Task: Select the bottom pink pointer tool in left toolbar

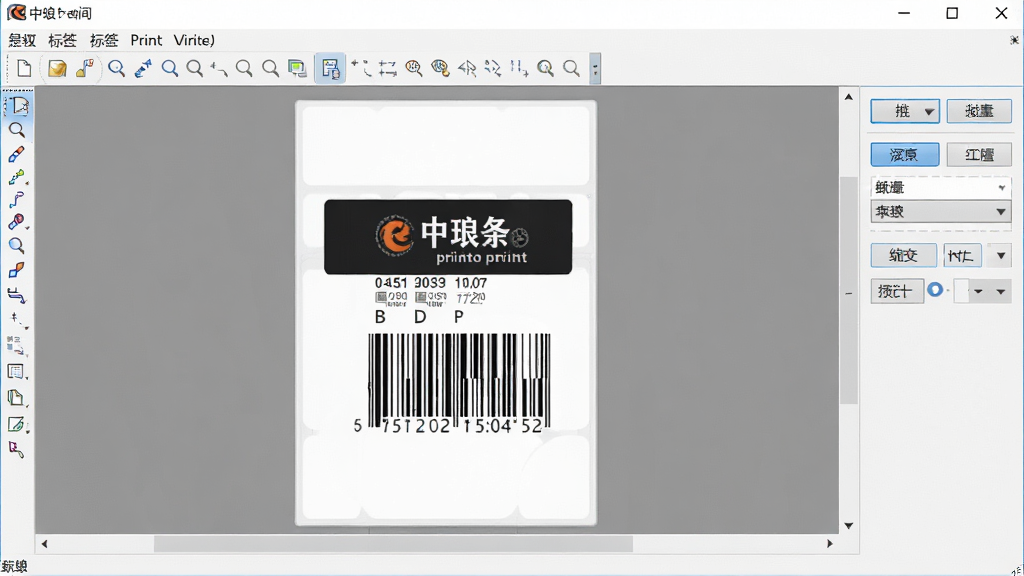Action: [x=16, y=449]
